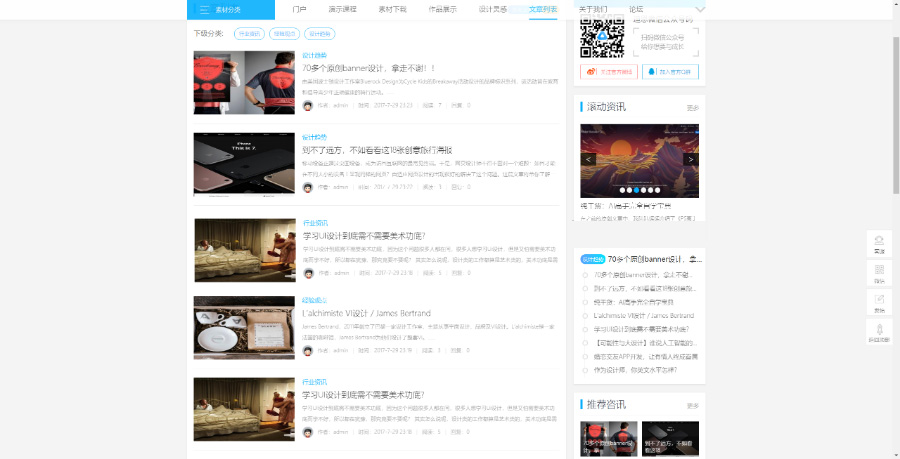Click previous arrow on 滚动资讯 carousel
Image resolution: width=900 pixels, height=459 pixels.
(x=588, y=160)
